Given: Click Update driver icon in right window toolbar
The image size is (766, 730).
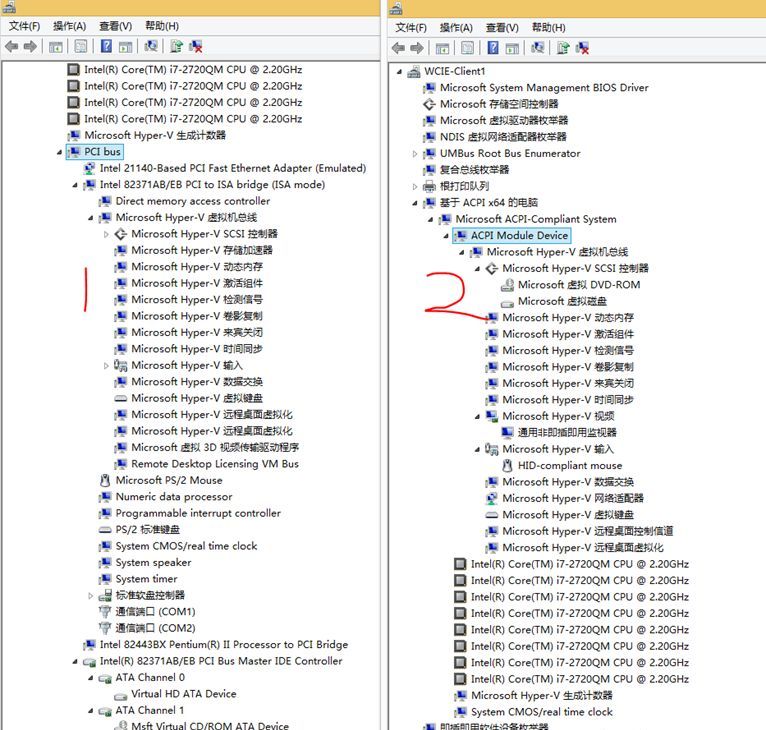Looking at the screenshot, I should point(563,47).
